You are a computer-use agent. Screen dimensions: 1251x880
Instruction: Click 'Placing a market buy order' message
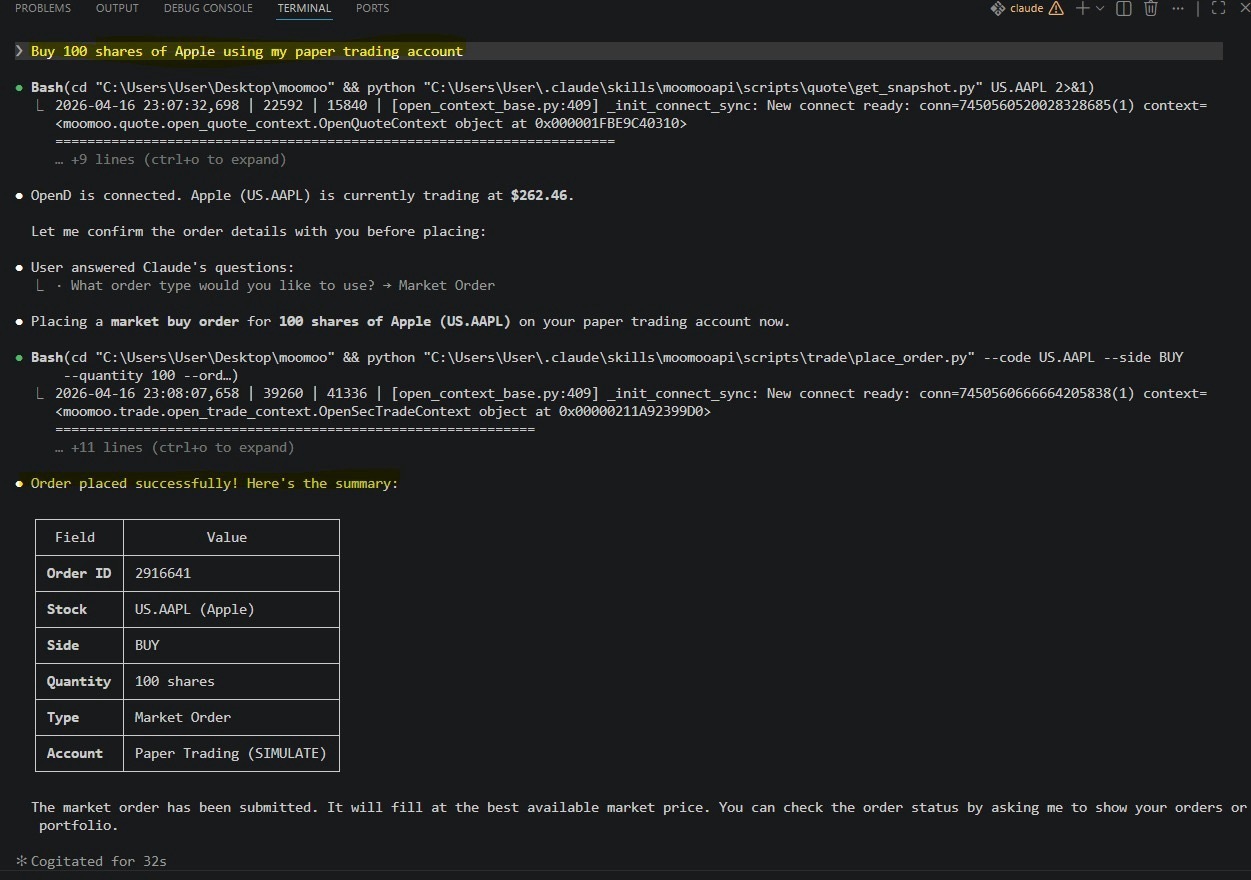point(410,321)
